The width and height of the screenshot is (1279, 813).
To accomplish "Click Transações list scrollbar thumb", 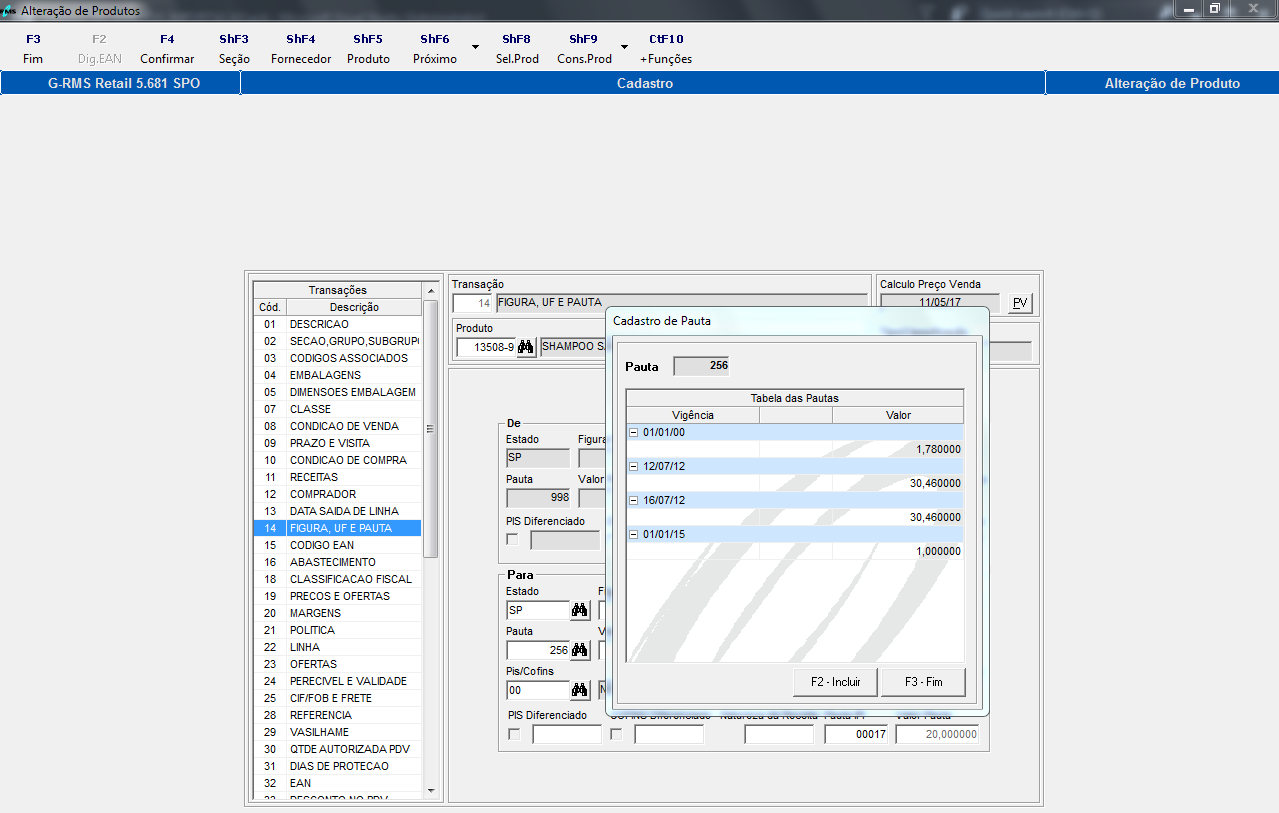I will tap(431, 430).
